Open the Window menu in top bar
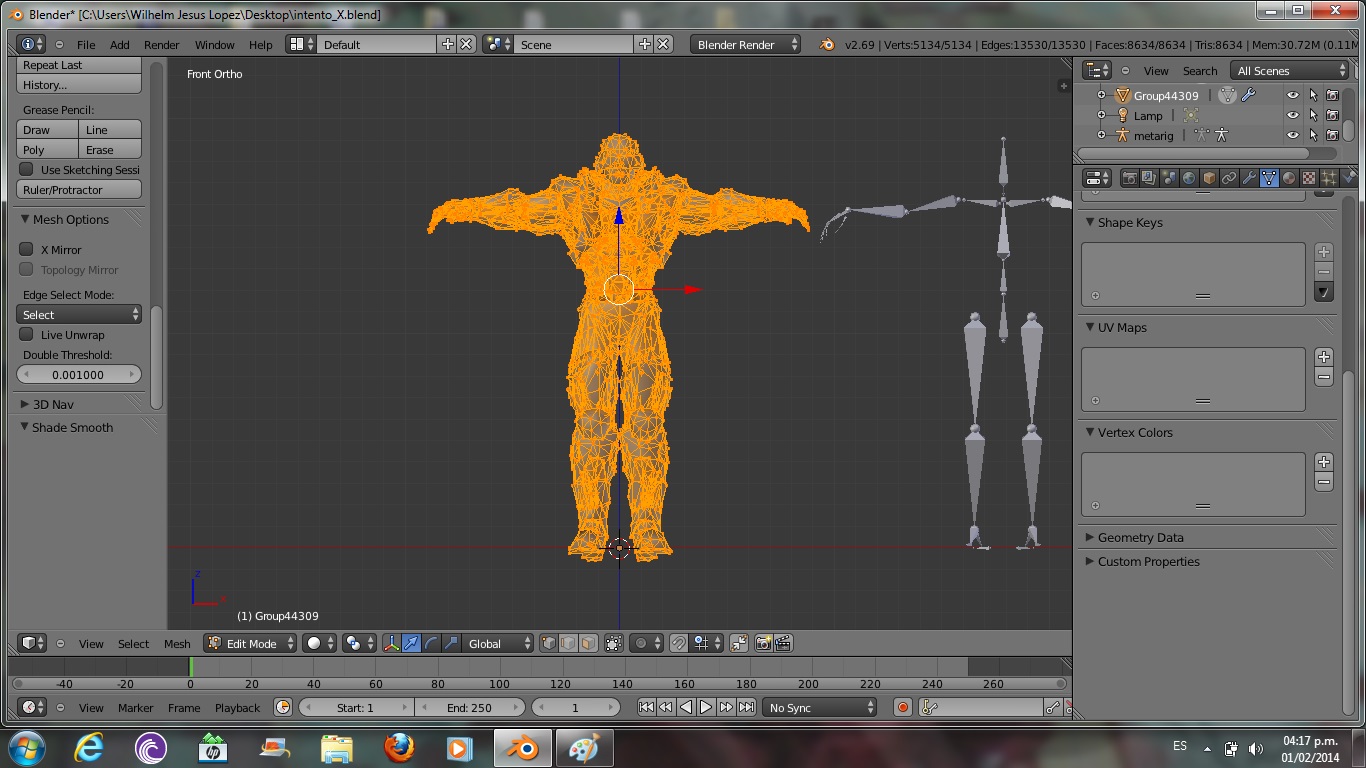This screenshot has height=768, width=1366. click(x=214, y=45)
